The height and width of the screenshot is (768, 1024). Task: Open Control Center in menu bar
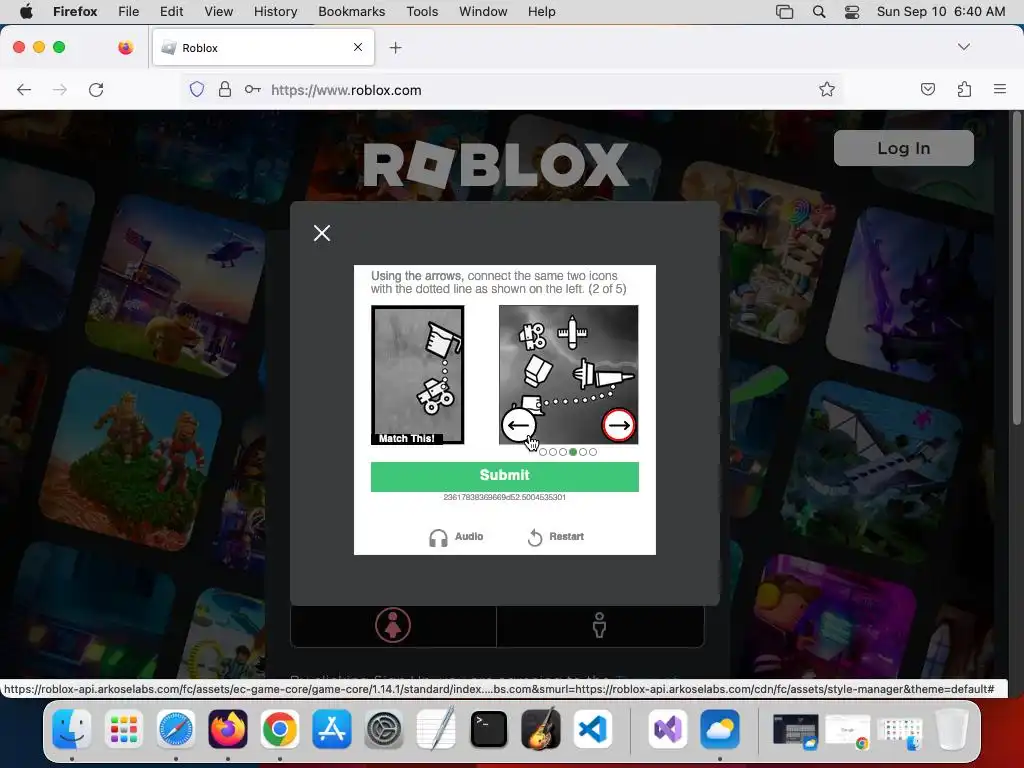(852, 11)
